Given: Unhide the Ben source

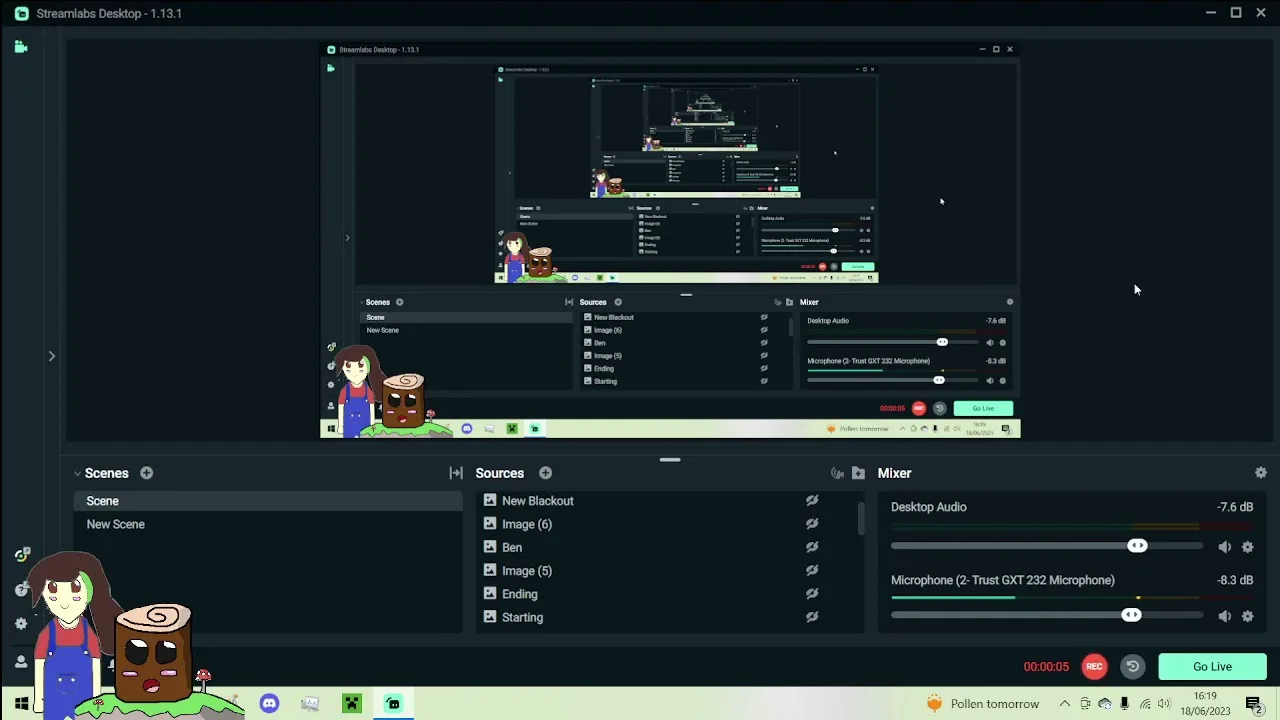Looking at the screenshot, I should (812, 547).
